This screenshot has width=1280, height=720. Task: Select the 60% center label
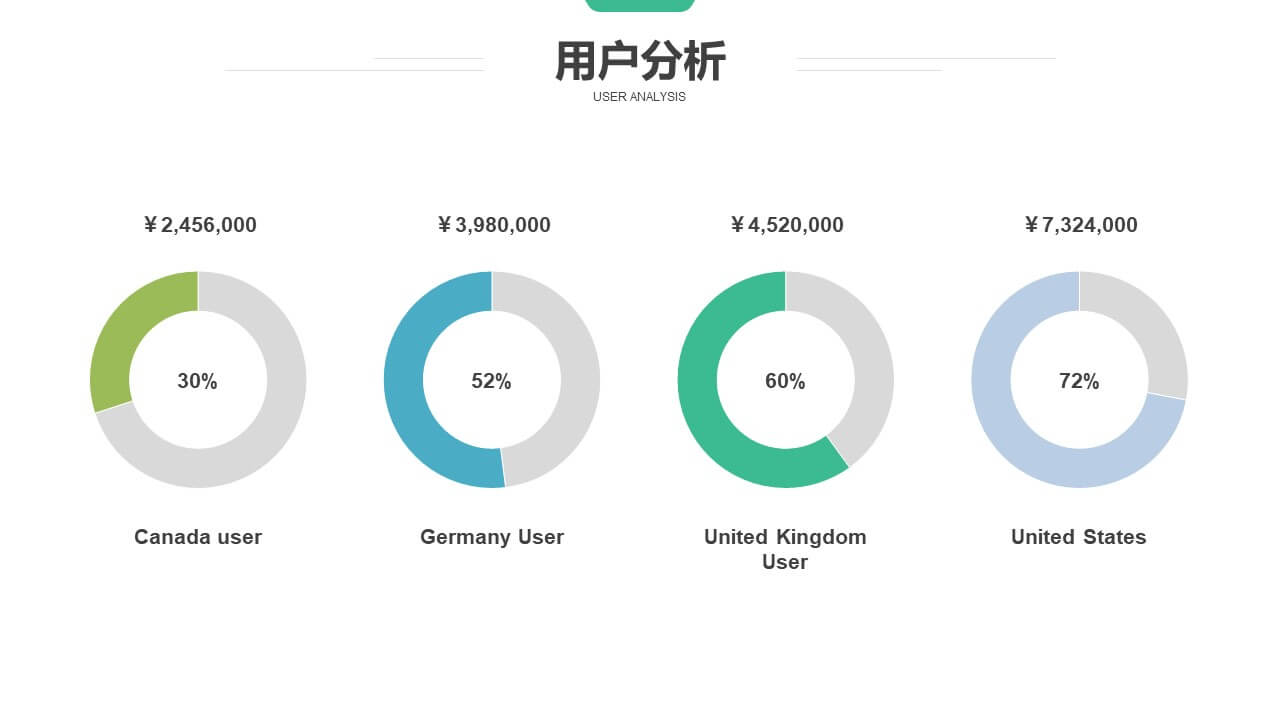click(x=785, y=381)
